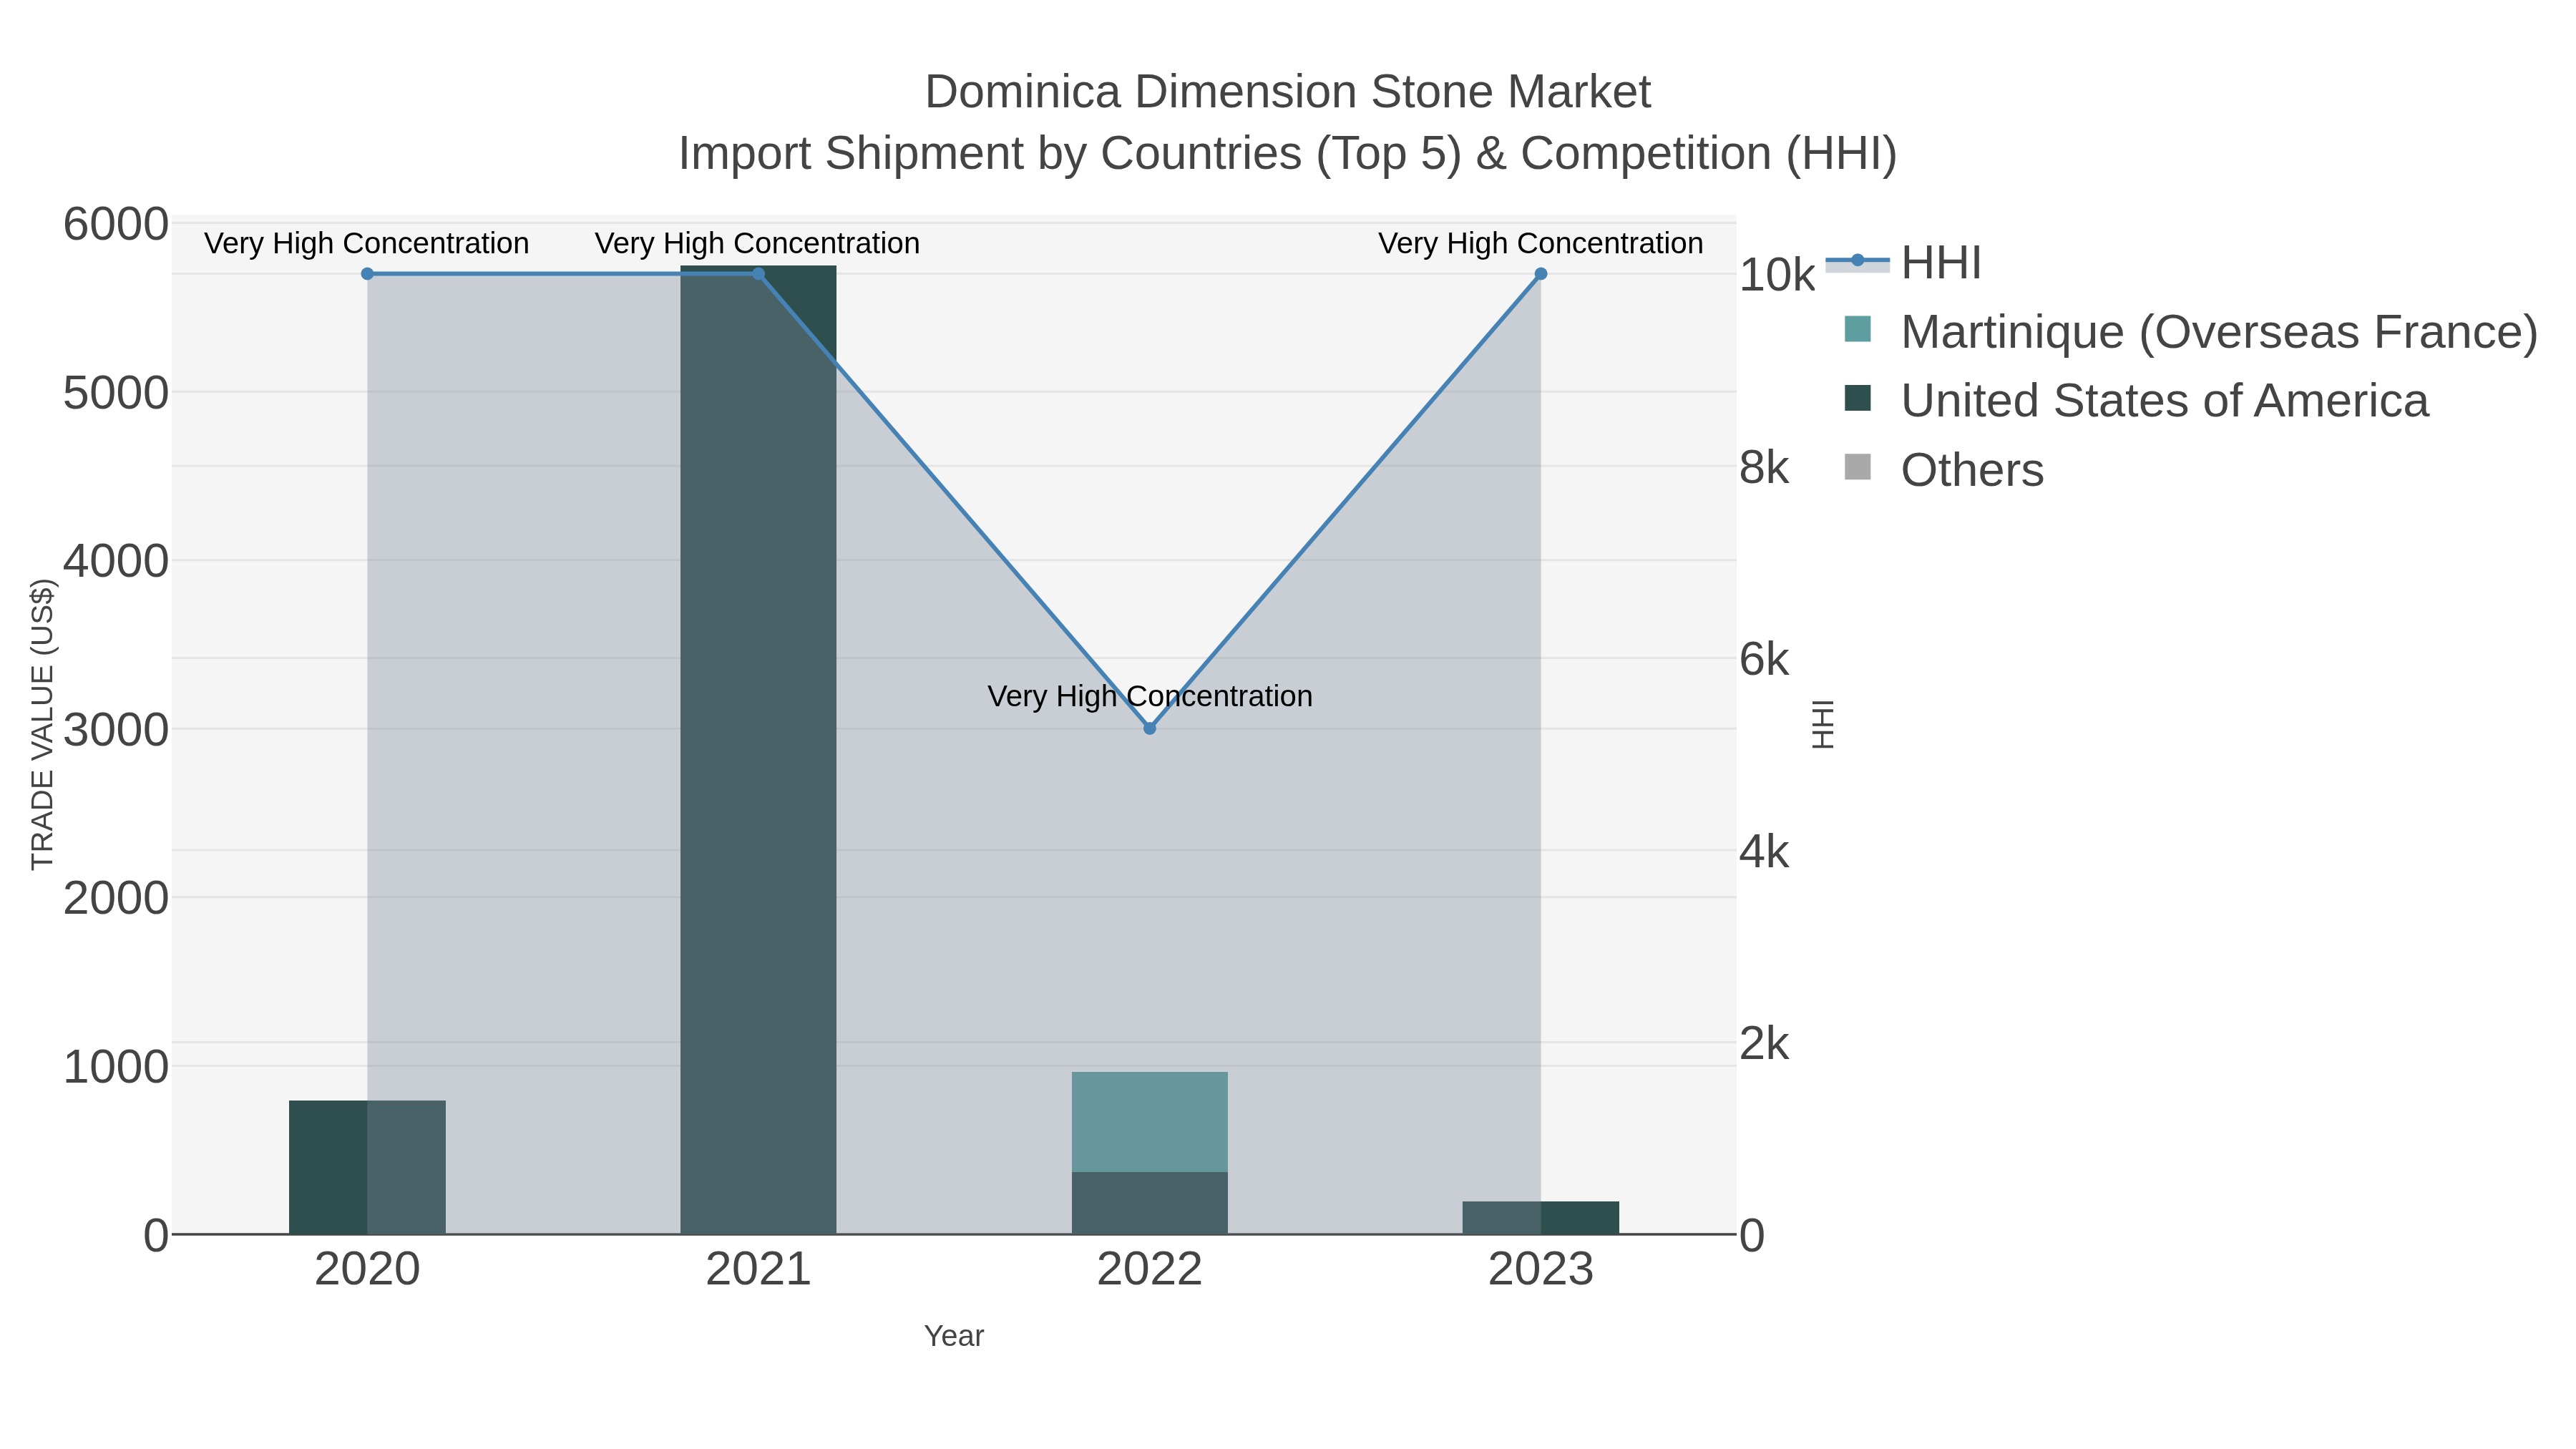This screenshot has width=2576, height=1449.
Task: Click the 4k HHI axis tick
Action: coord(1764,852)
